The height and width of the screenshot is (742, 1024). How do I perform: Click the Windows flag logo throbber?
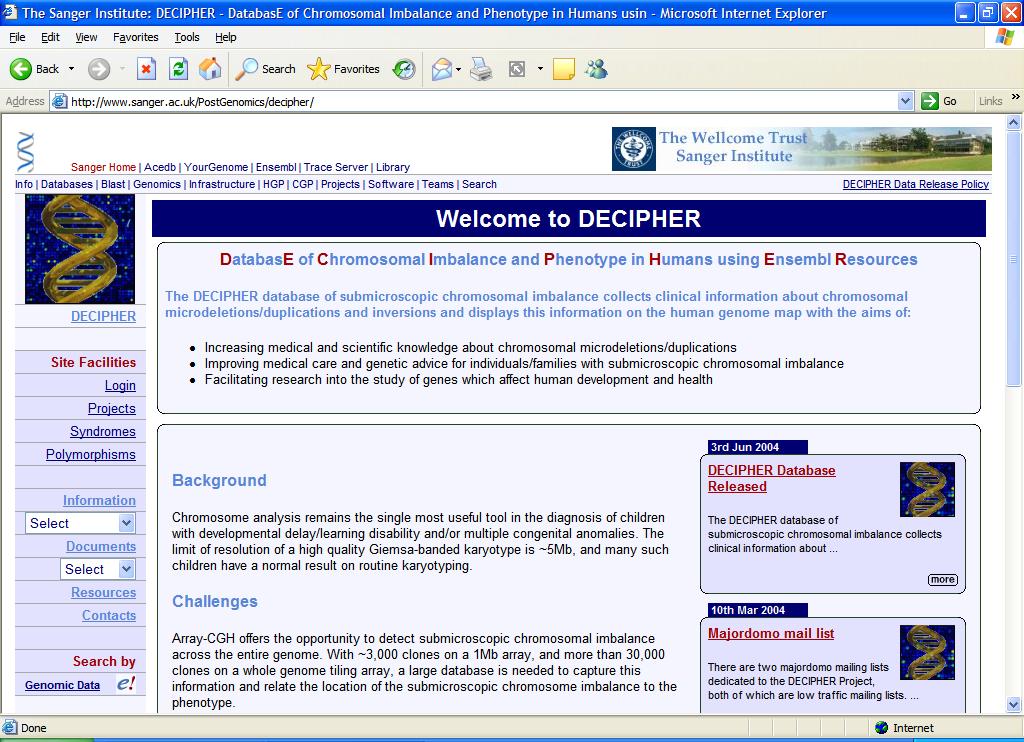pyautogui.click(x=1004, y=37)
